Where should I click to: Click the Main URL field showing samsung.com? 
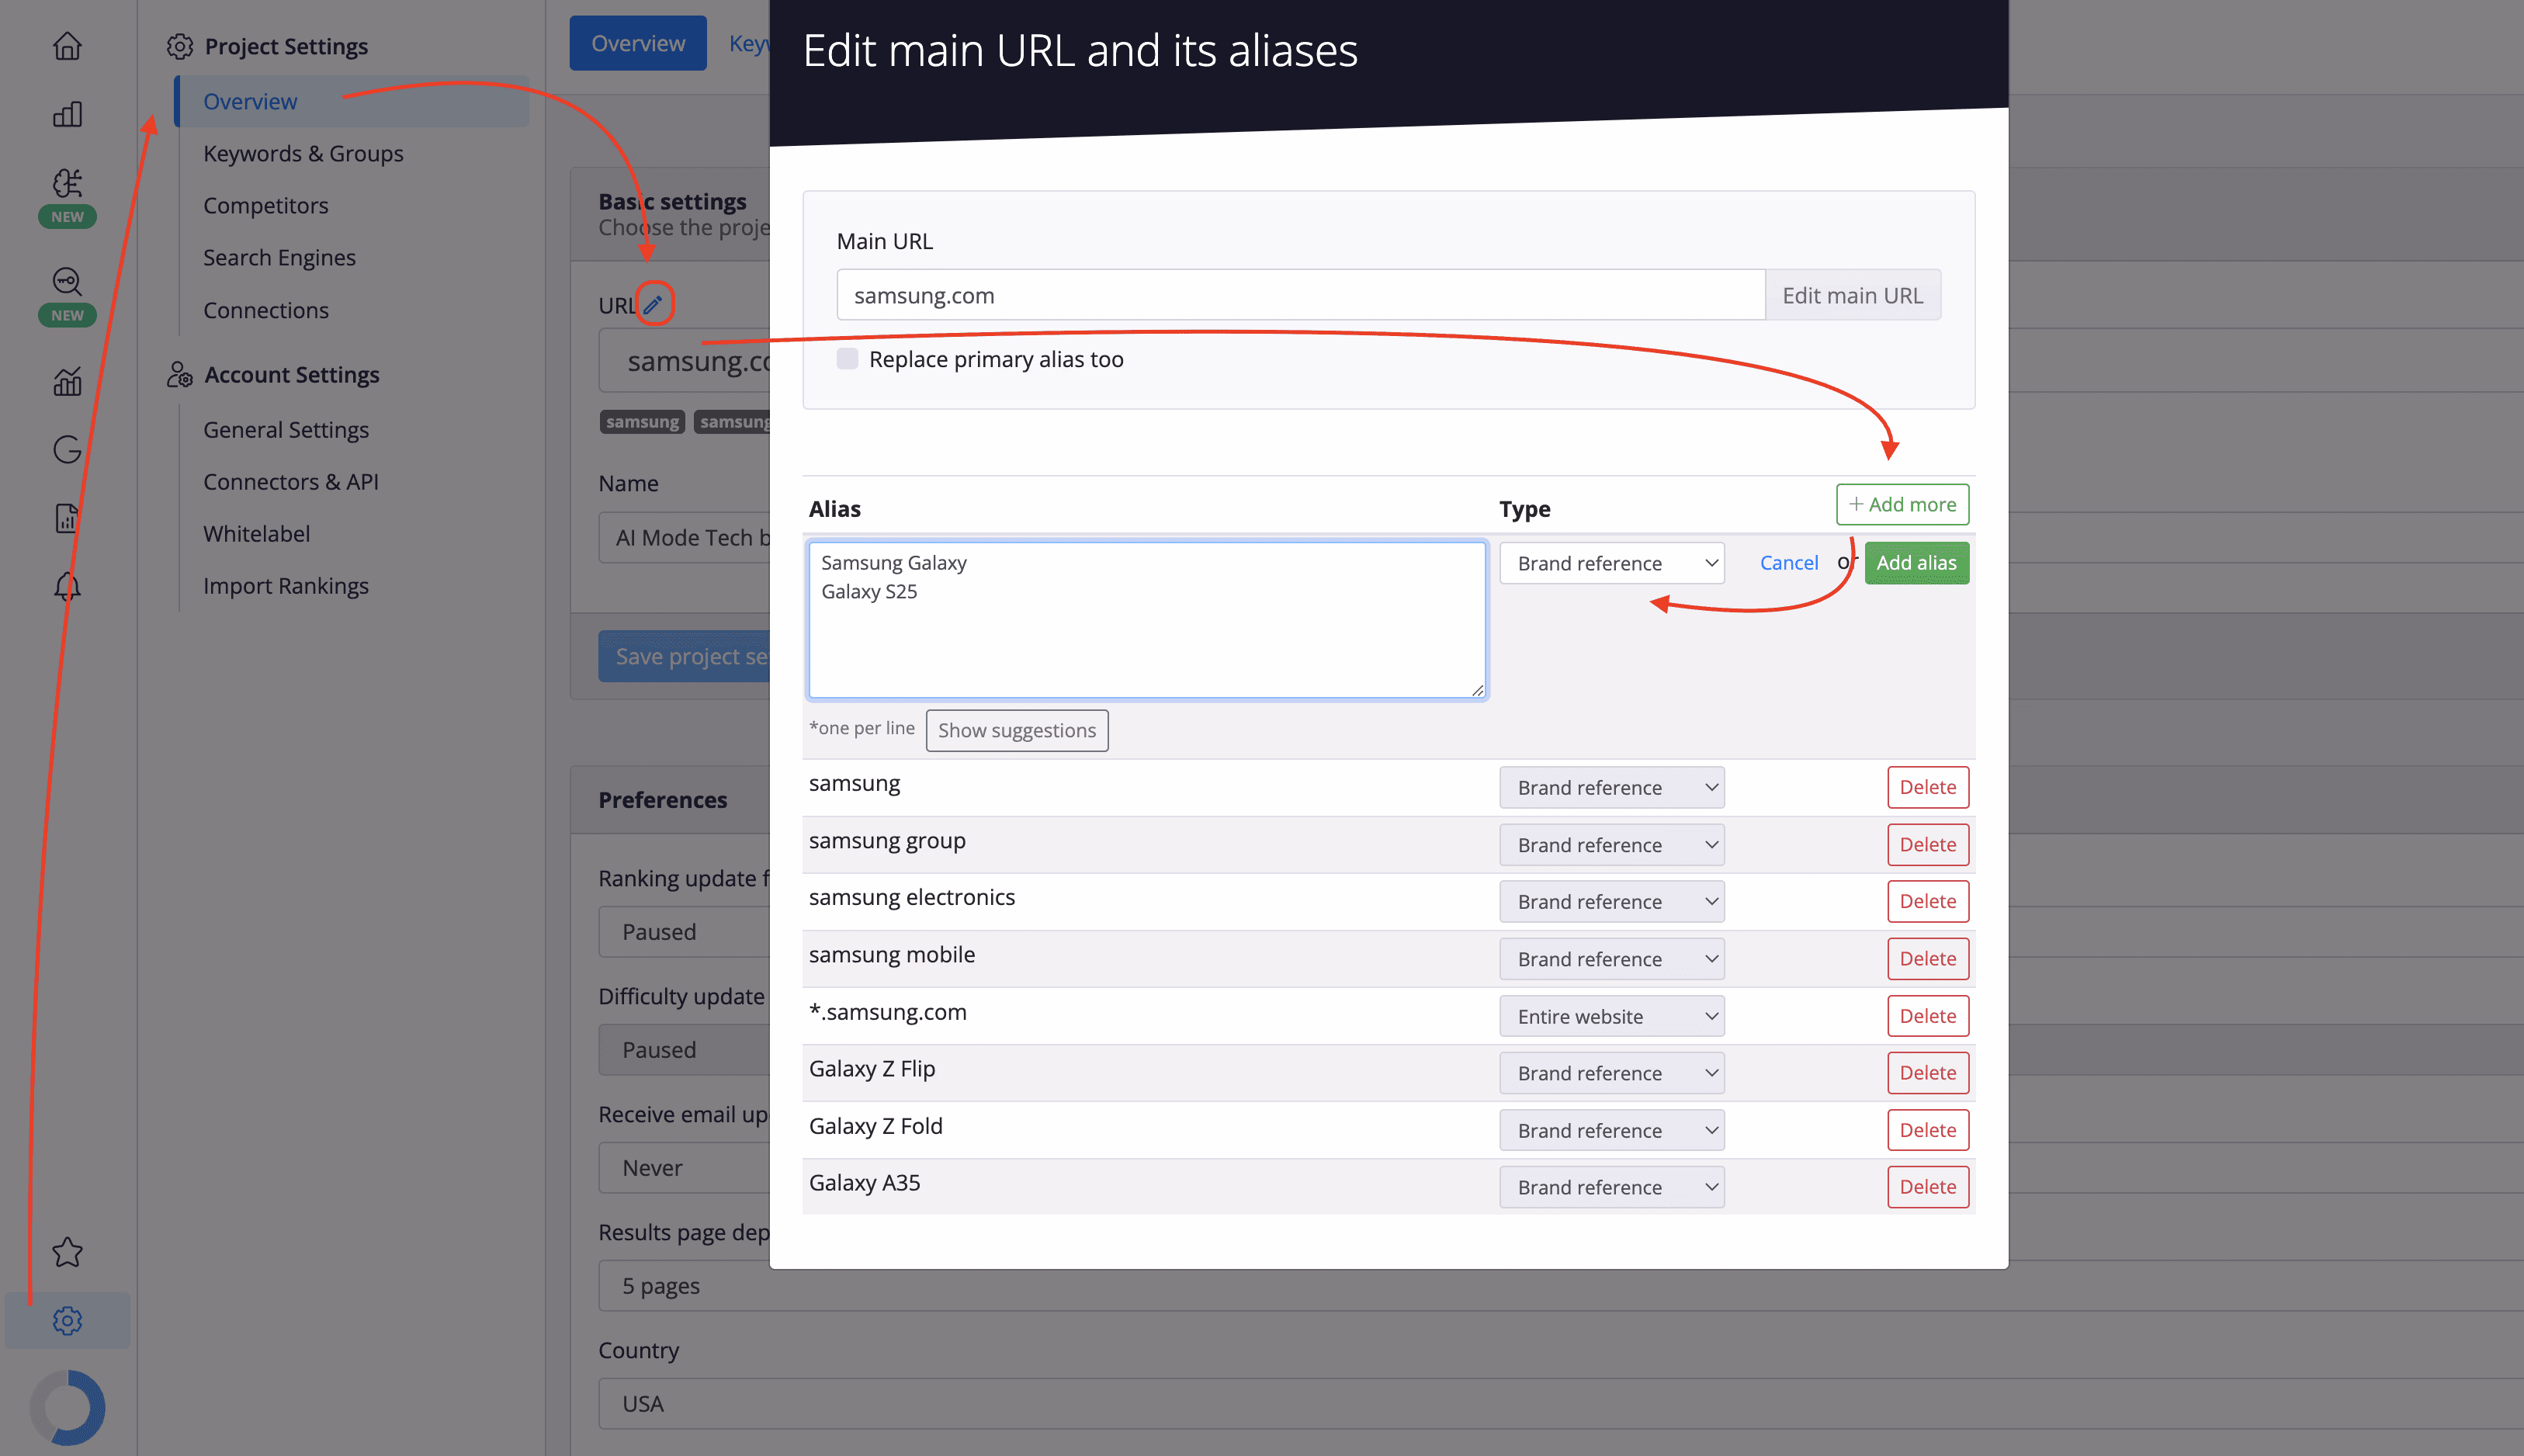click(x=1301, y=295)
